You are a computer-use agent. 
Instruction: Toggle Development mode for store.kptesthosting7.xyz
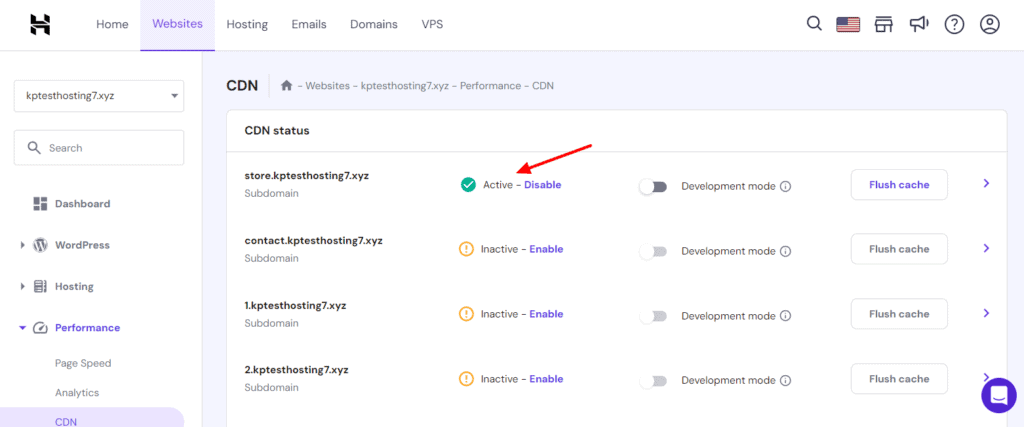coord(652,186)
